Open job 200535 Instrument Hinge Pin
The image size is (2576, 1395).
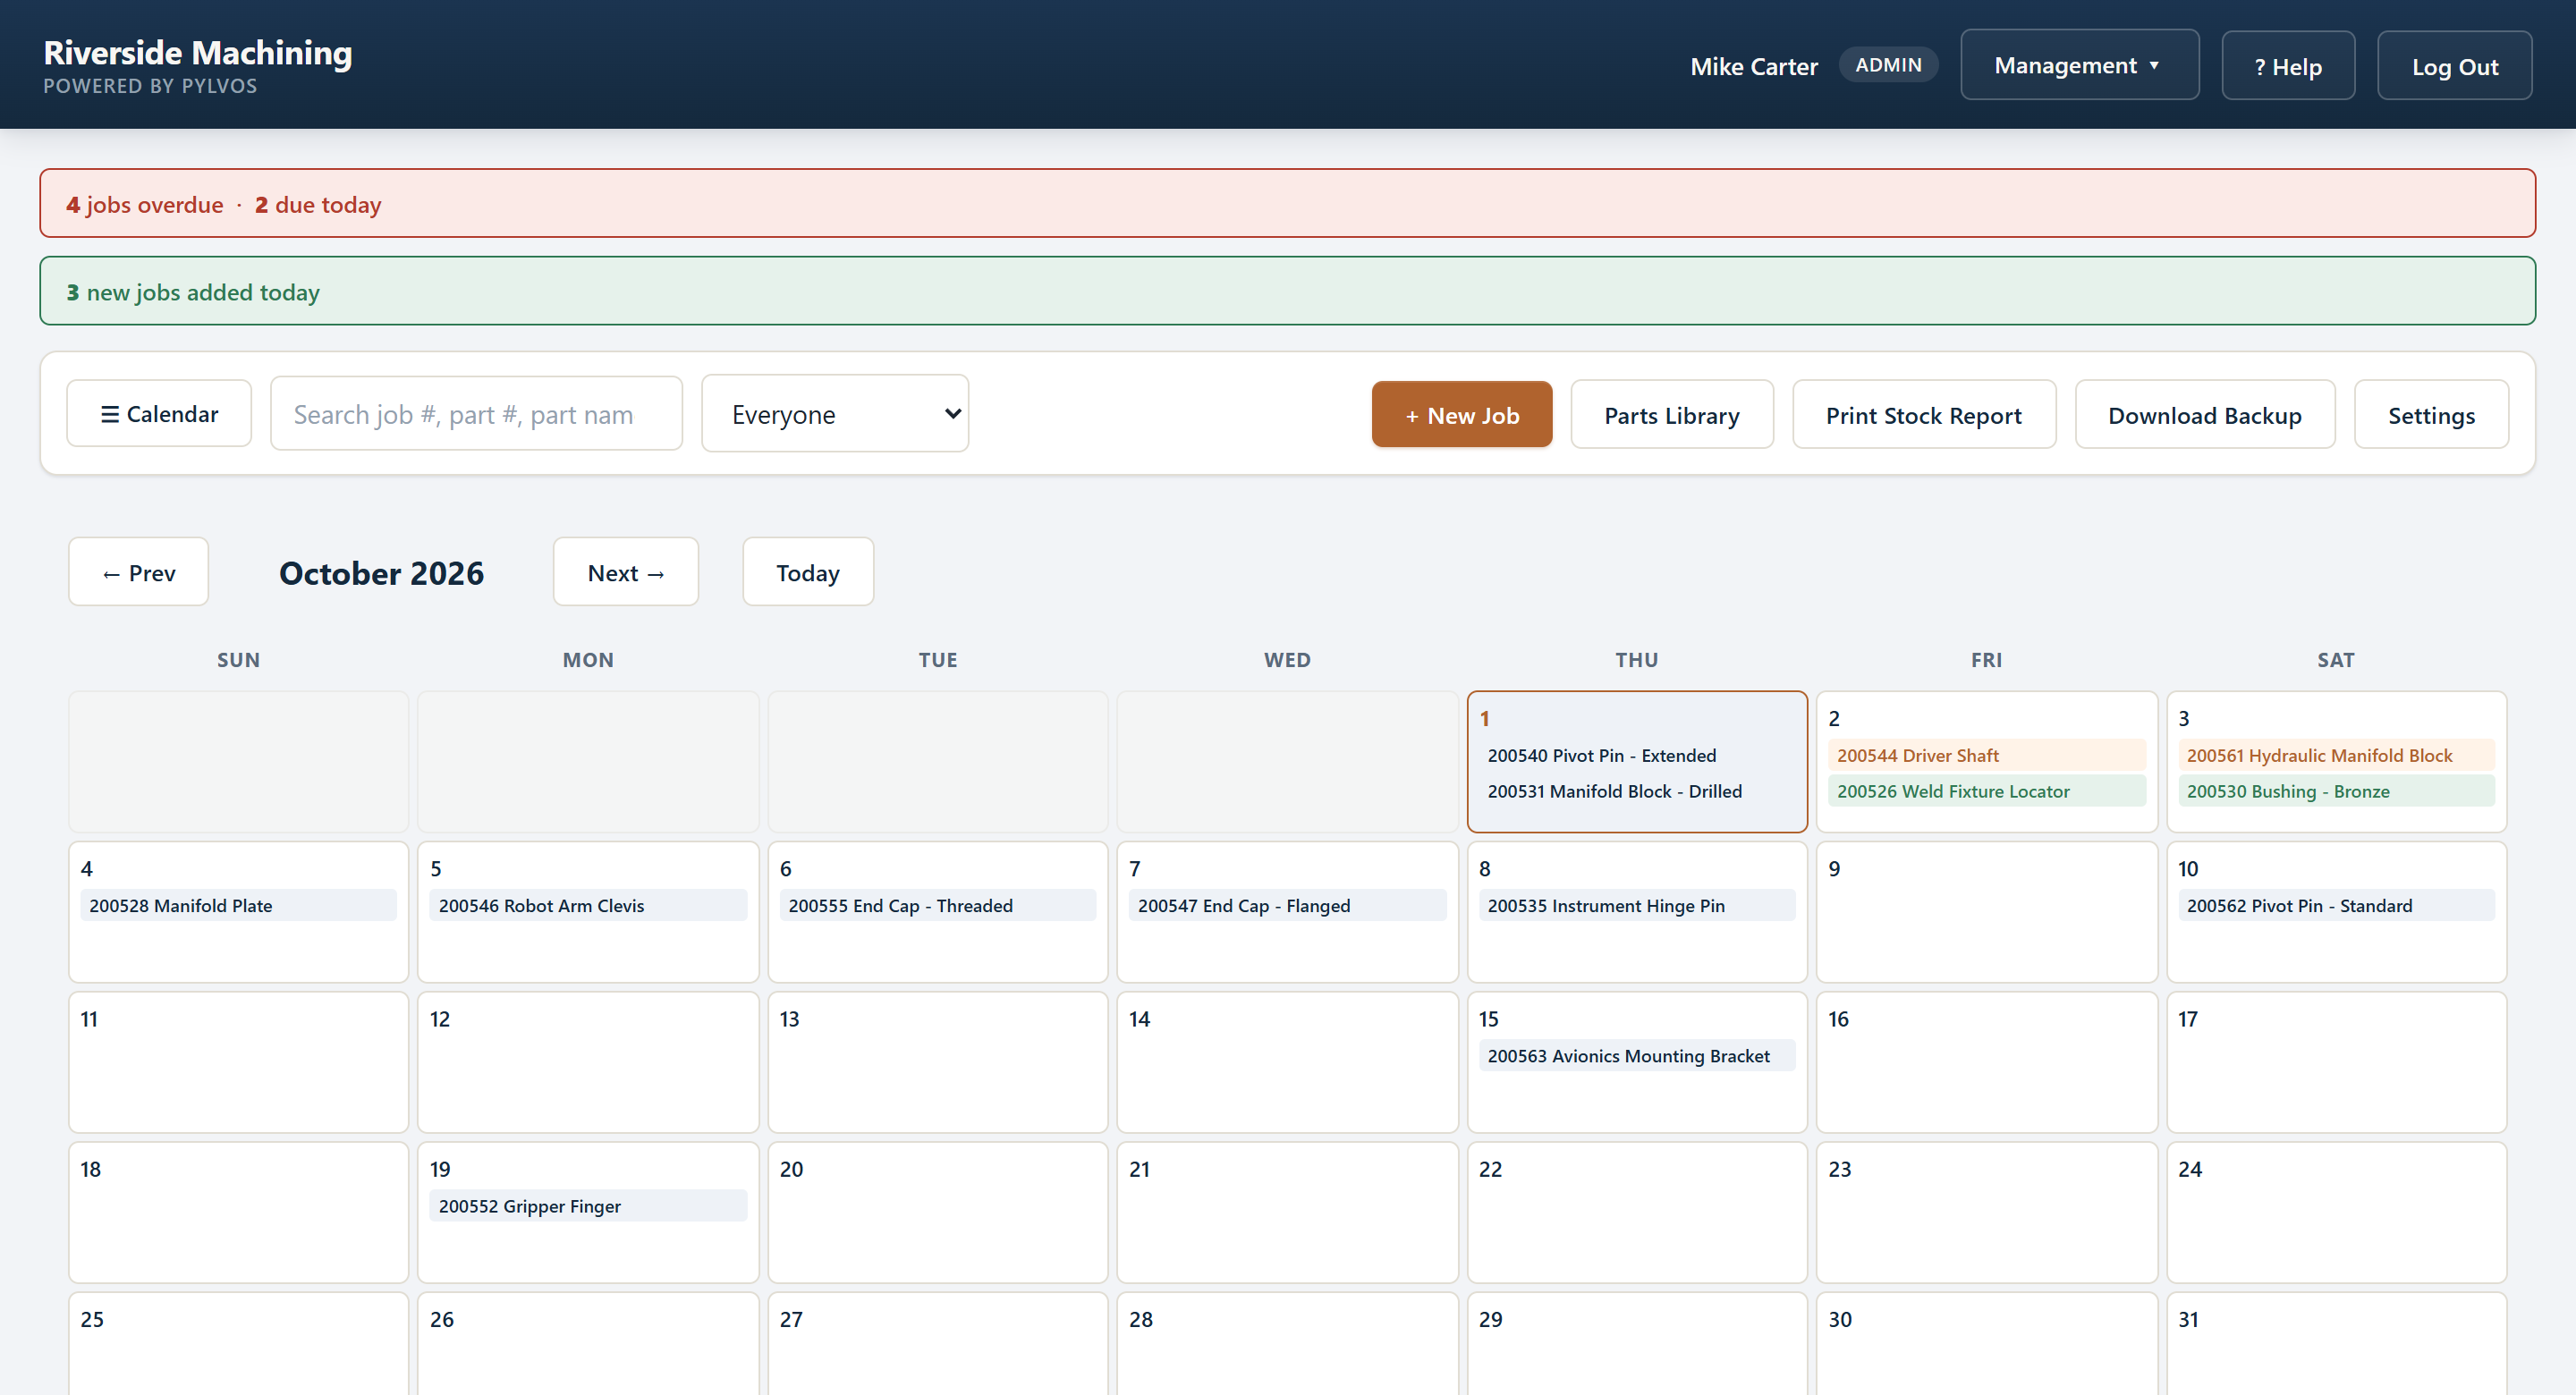[1637, 905]
